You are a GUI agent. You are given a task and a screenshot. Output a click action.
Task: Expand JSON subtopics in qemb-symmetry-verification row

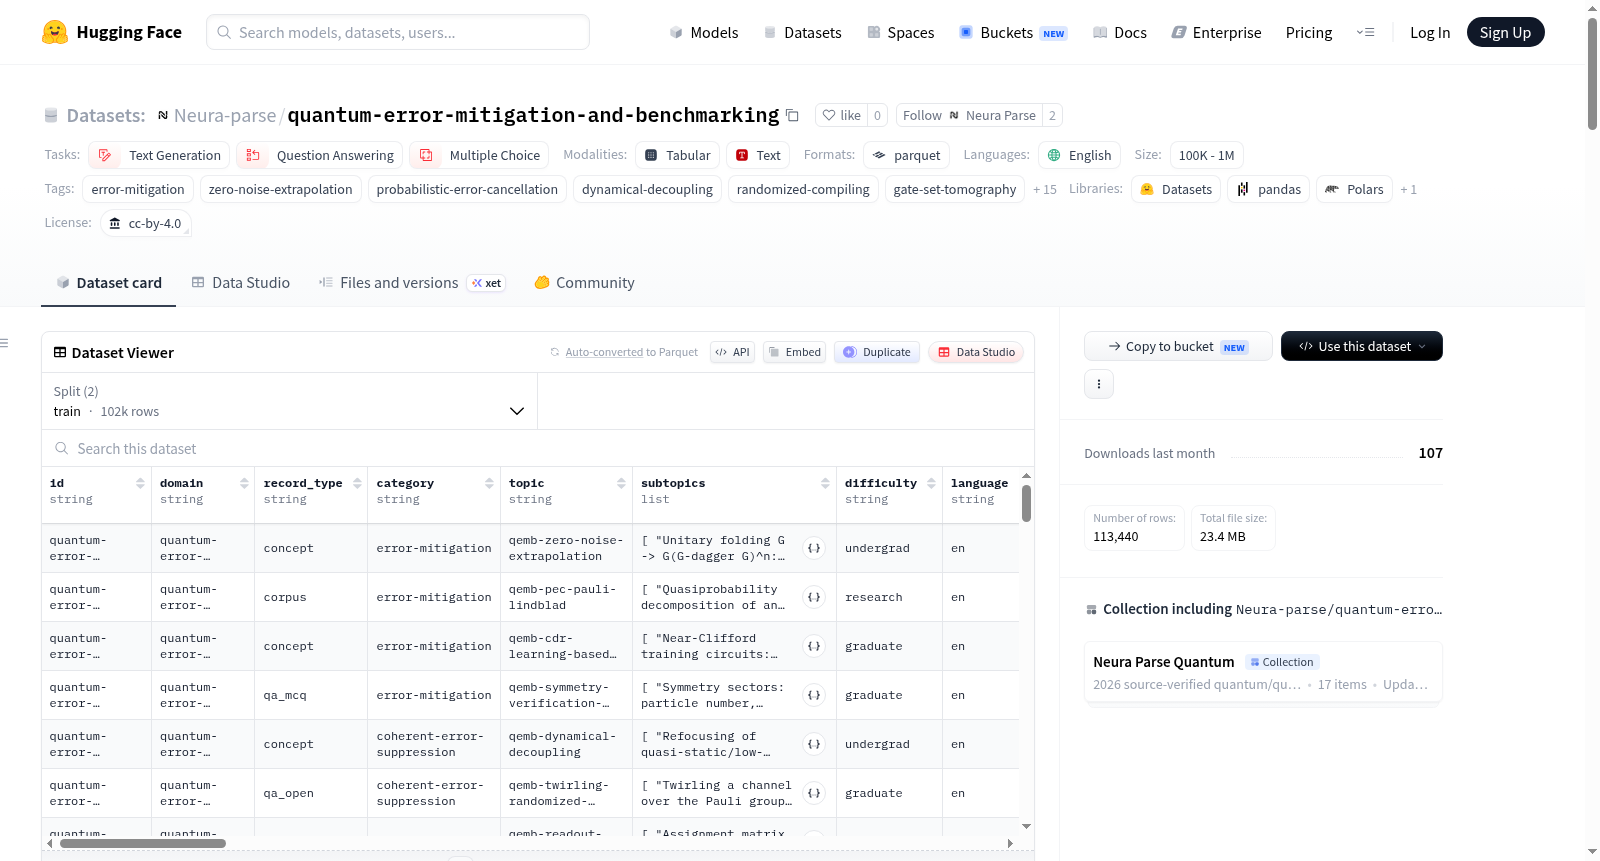(x=814, y=695)
